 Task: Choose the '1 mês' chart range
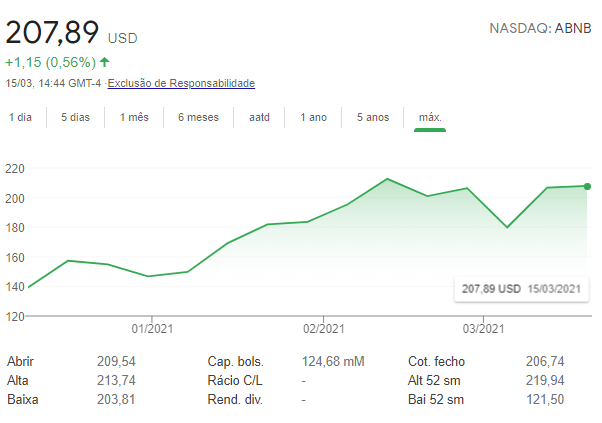coord(134,118)
